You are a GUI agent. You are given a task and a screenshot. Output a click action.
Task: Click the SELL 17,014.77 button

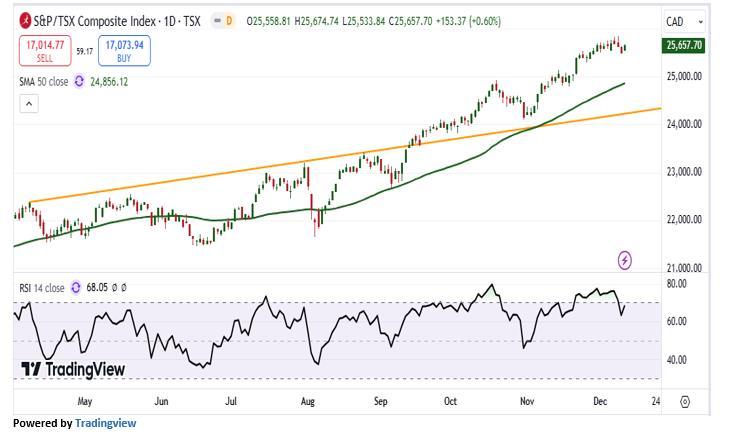pos(46,50)
